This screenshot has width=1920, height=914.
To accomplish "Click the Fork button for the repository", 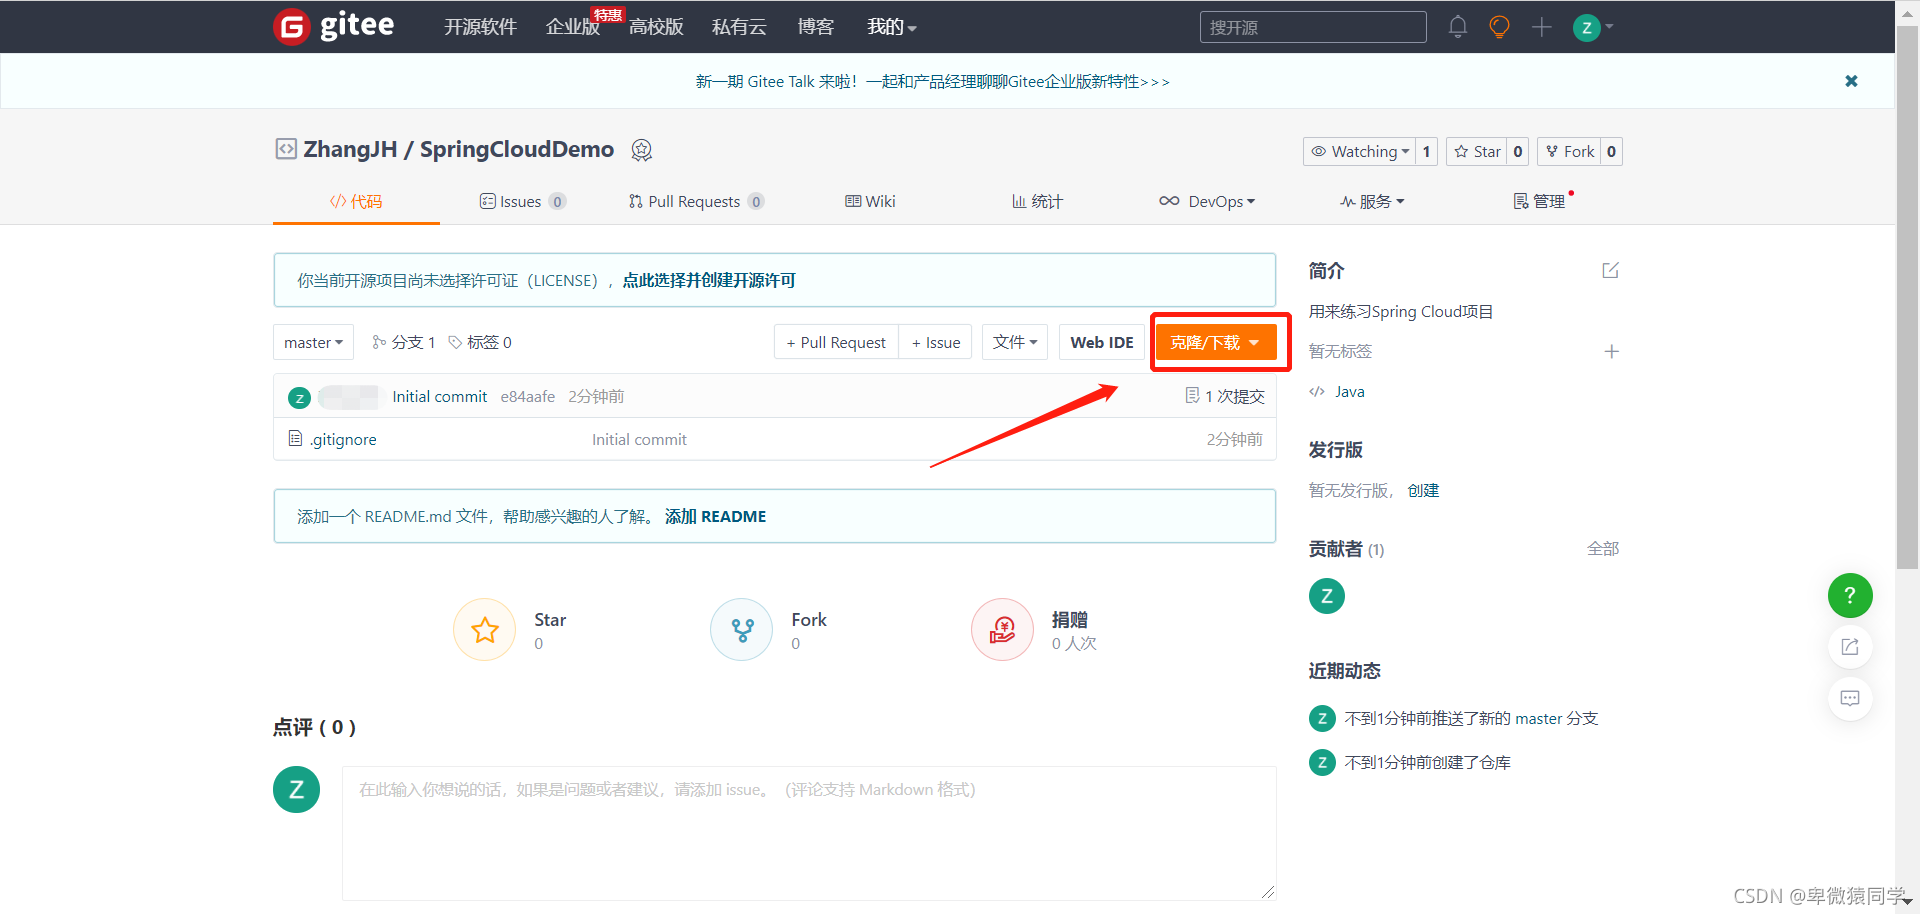I will pyautogui.click(x=1569, y=151).
